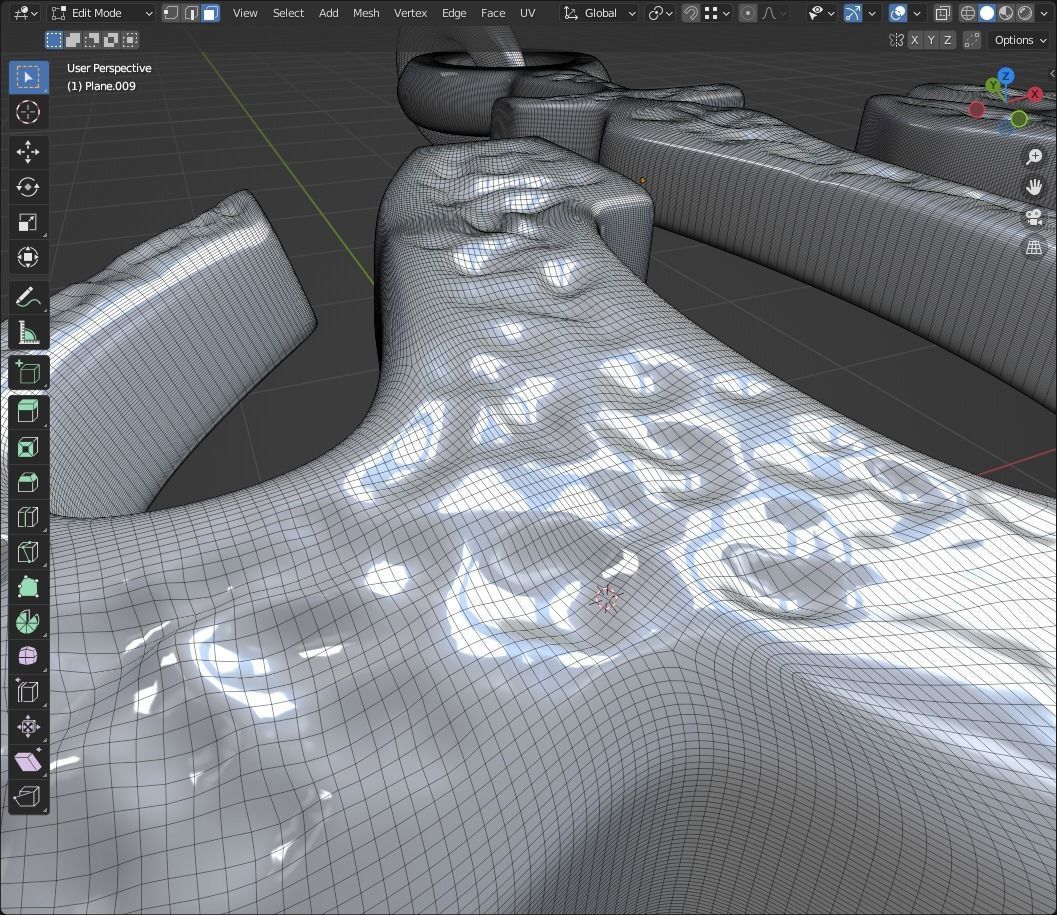Select the Inset Faces tool
This screenshot has height=915, width=1057.
[x=28, y=447]
